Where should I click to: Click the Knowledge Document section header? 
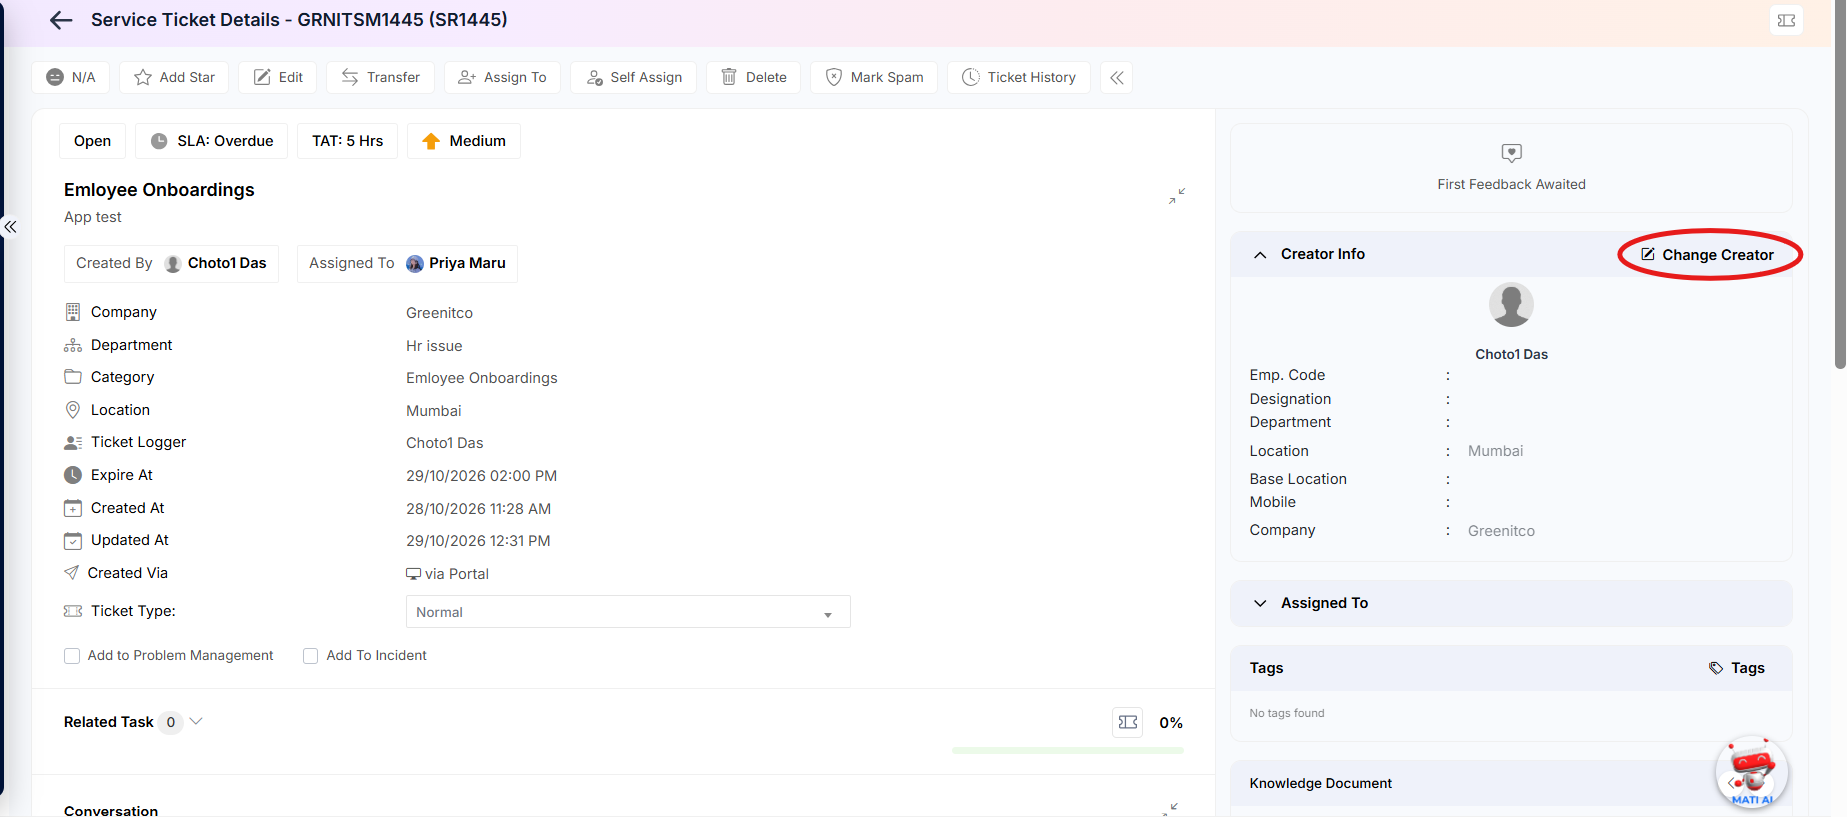click(x=1511, y=783)
